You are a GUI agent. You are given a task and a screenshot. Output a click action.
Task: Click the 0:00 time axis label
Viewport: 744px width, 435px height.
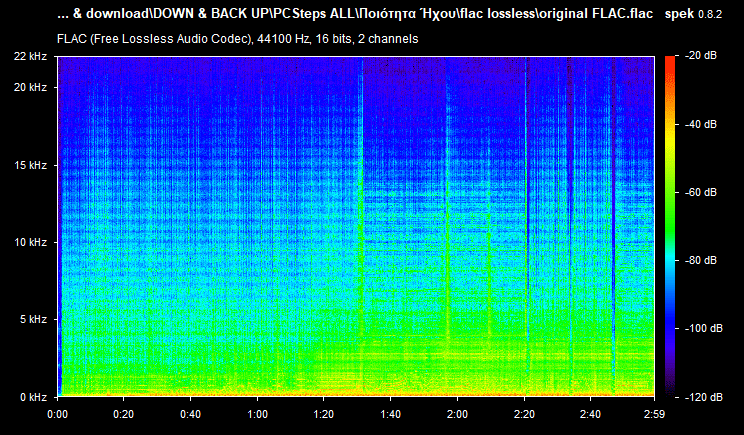(57, 415)
